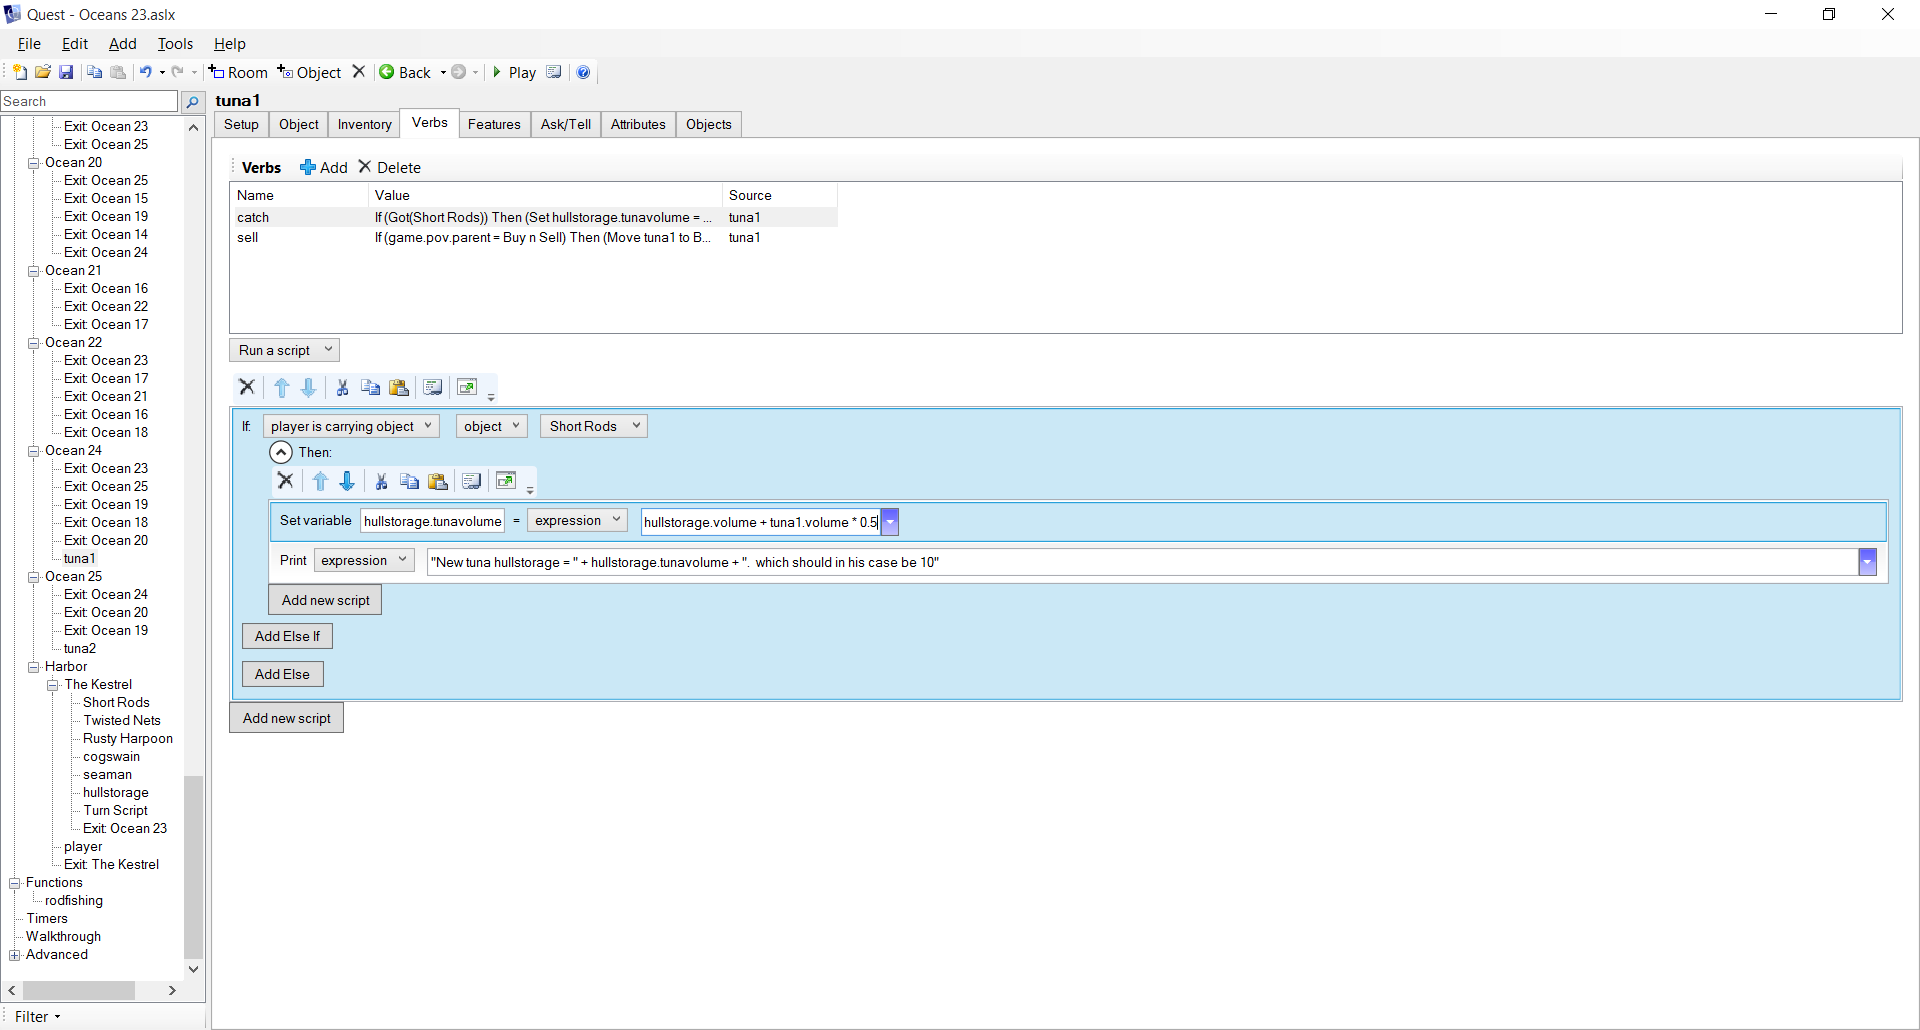Open the 'player is carrying object' dropdown
The height and width of the screenshot is (1030, 1920).
point(350,426)
